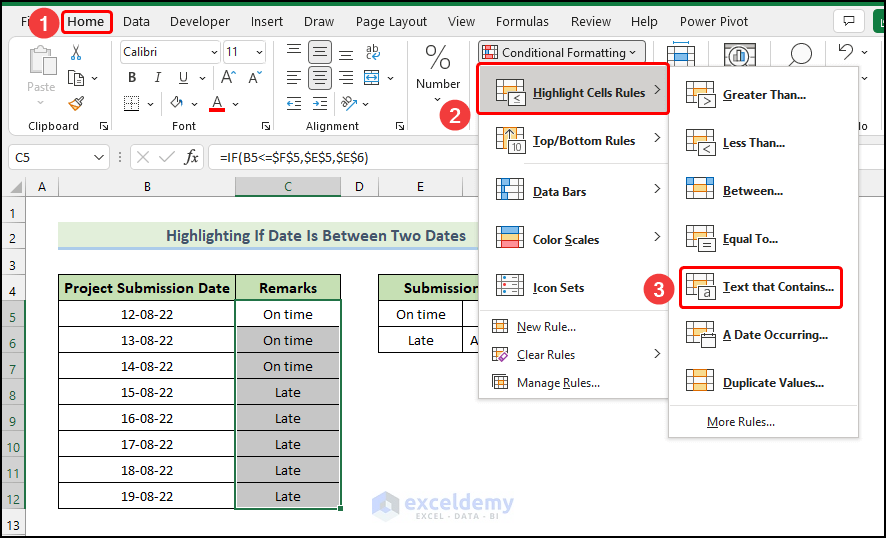Choose New Rule... from the menu
This screenshot has width=886, height=538.
(x=573, y=327)
